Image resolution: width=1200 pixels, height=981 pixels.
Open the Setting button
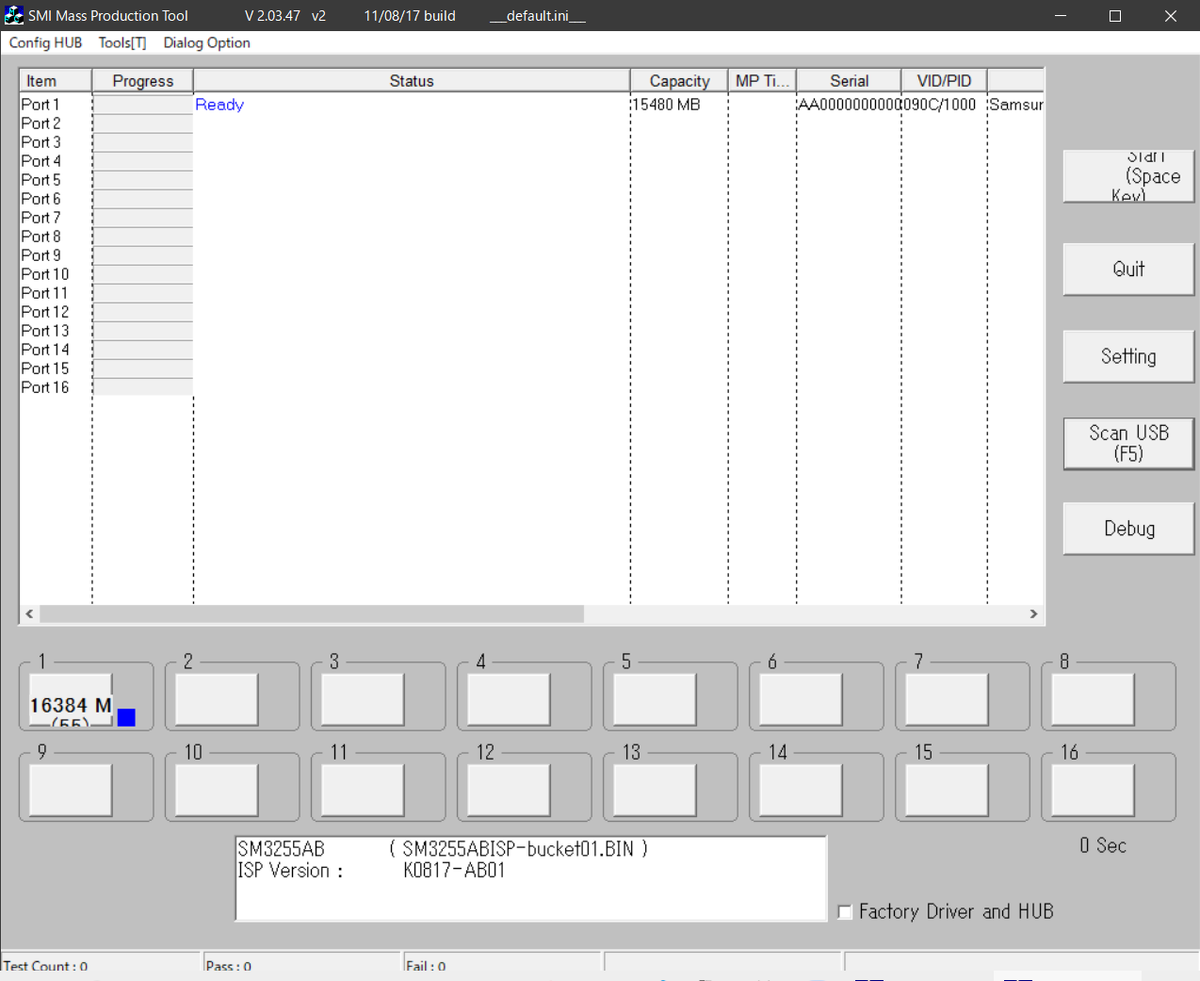[x=1128, y=356]
